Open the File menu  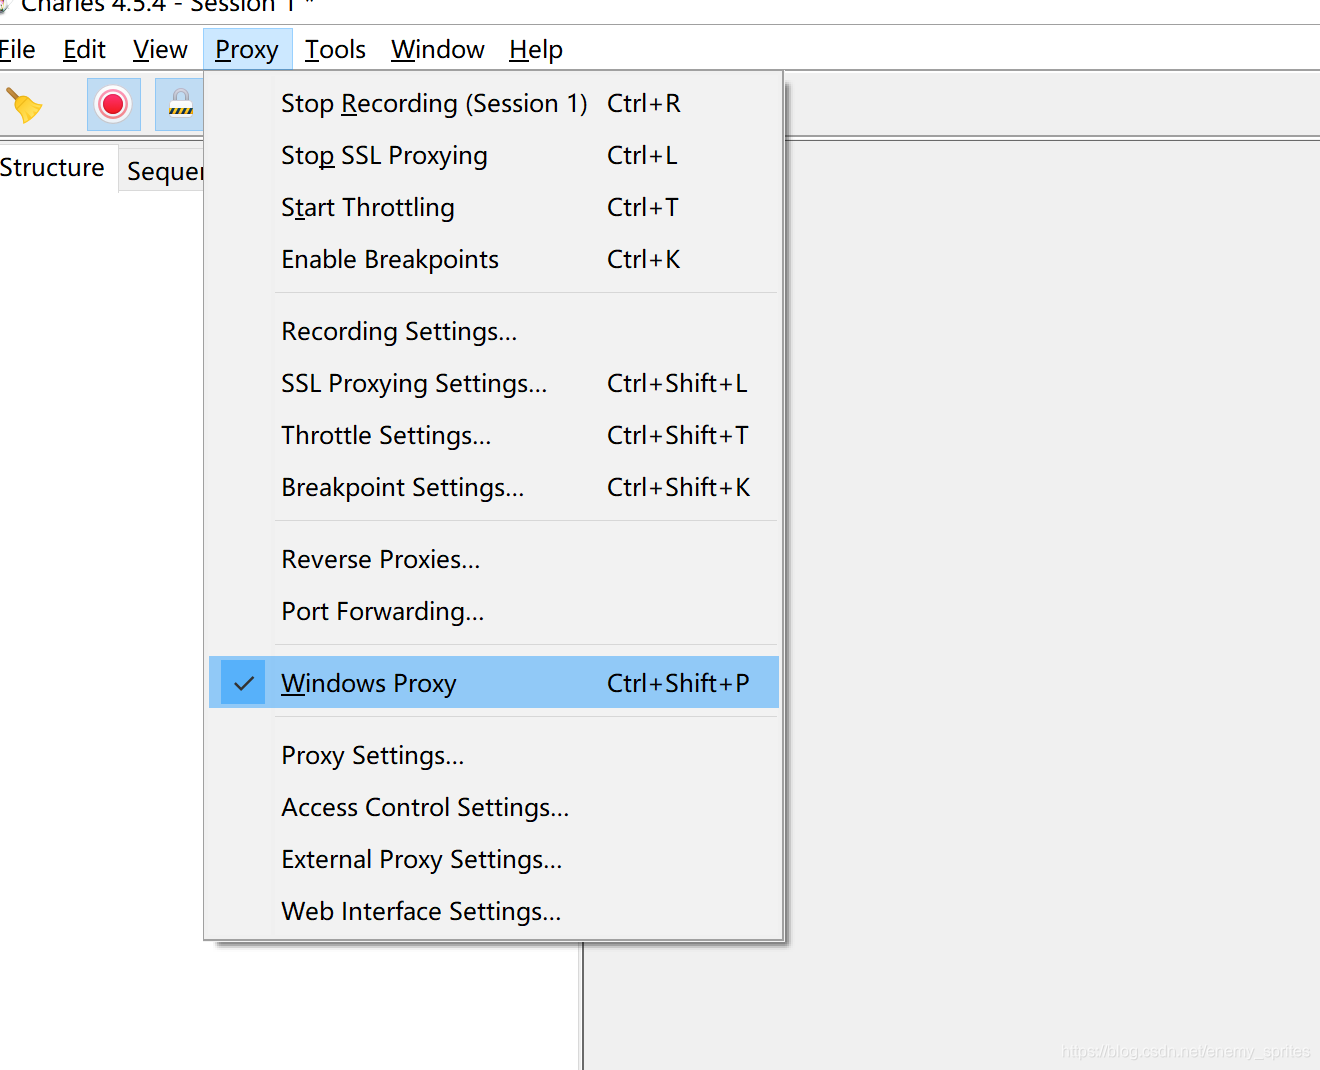tap(17, 50)
